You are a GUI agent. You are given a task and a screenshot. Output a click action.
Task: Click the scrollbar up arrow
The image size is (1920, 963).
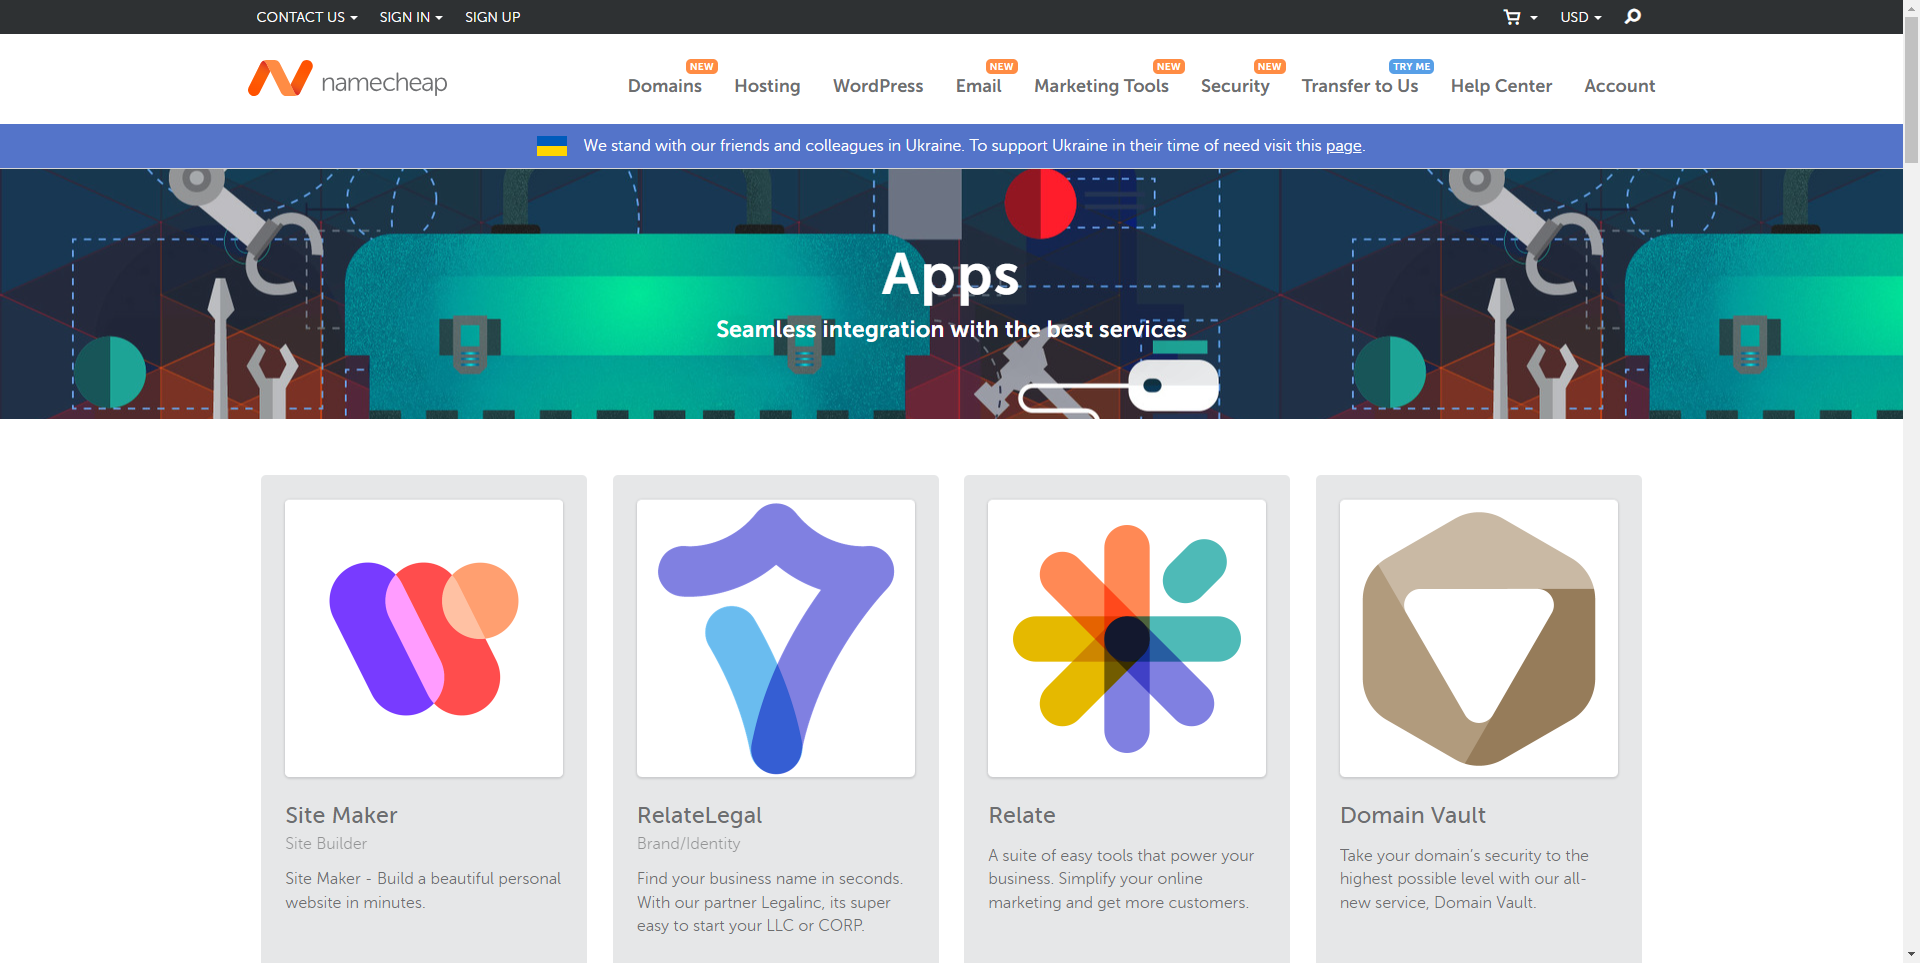(1911, 7)
